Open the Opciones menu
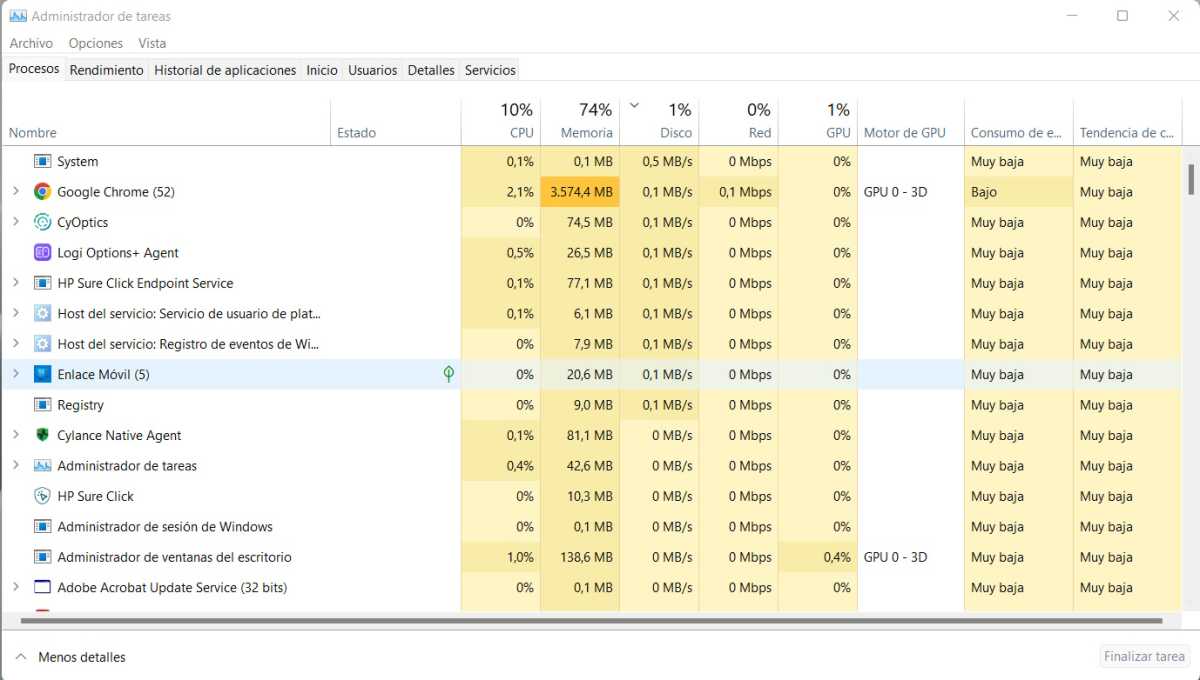 click(96, 43)
